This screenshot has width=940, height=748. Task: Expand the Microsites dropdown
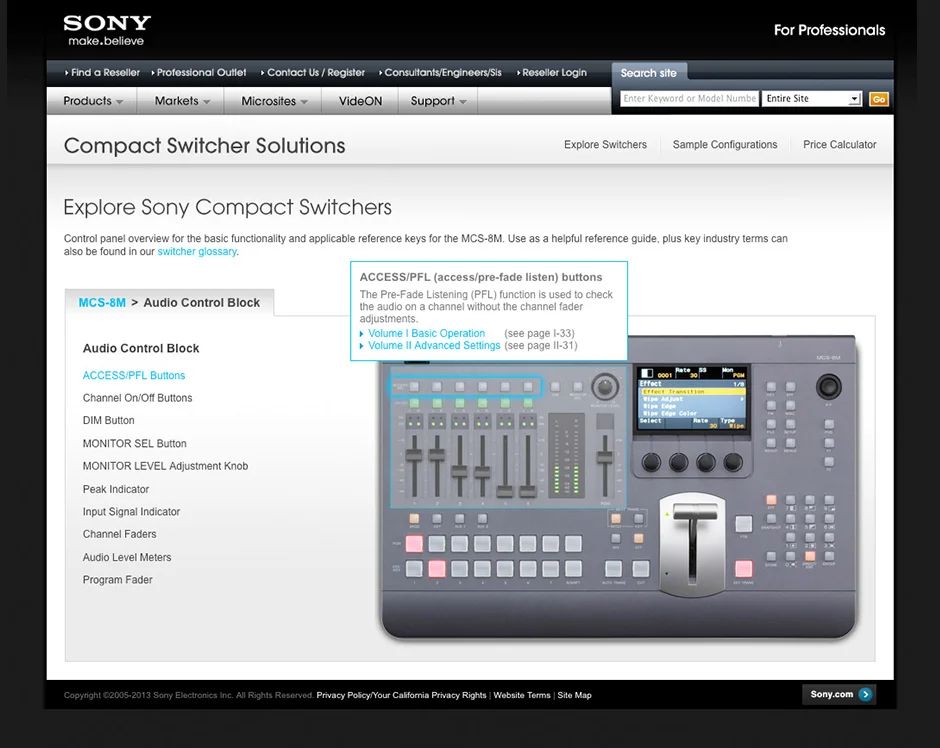tap(271, 100)
